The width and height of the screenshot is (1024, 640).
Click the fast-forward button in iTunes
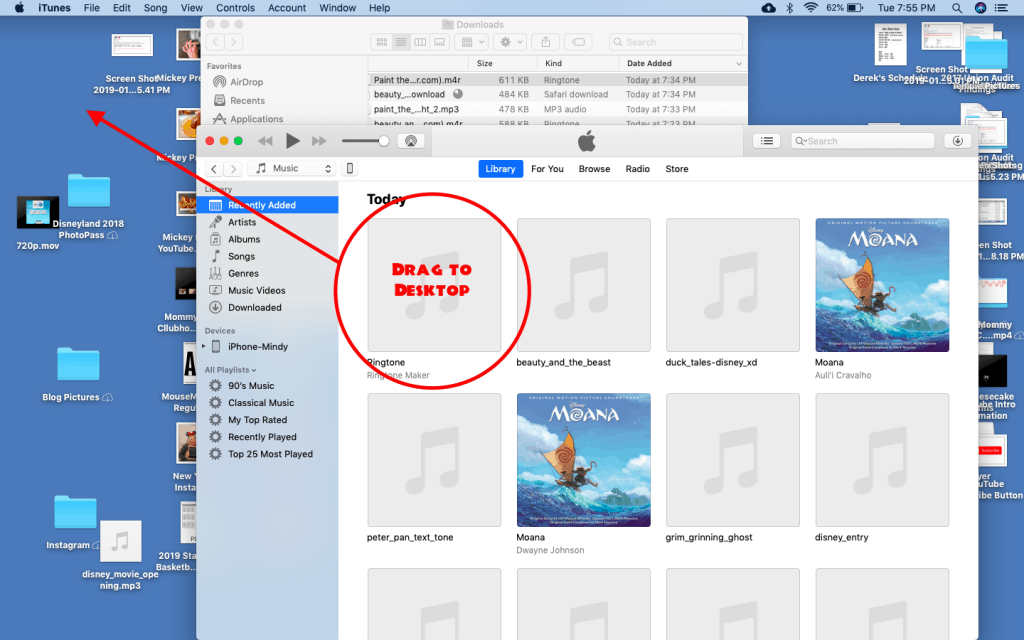pos(319,141)
